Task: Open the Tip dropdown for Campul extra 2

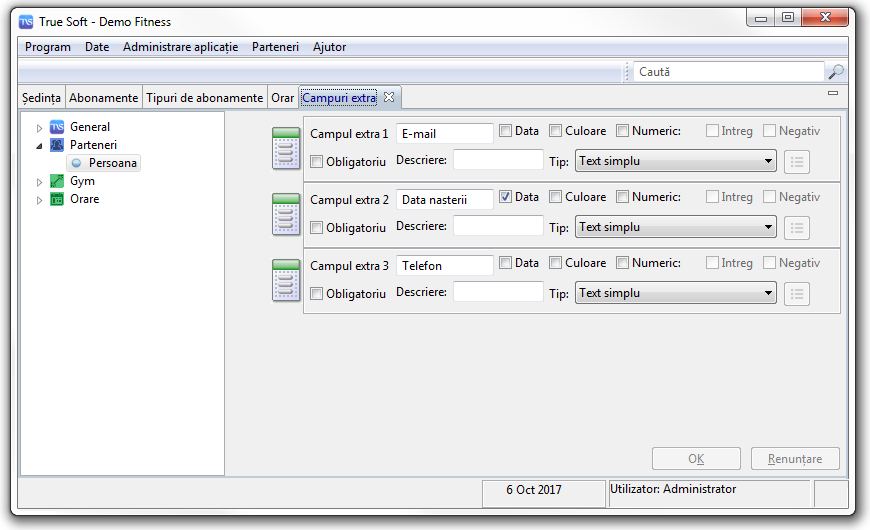Action: click(x=675, y=227)
